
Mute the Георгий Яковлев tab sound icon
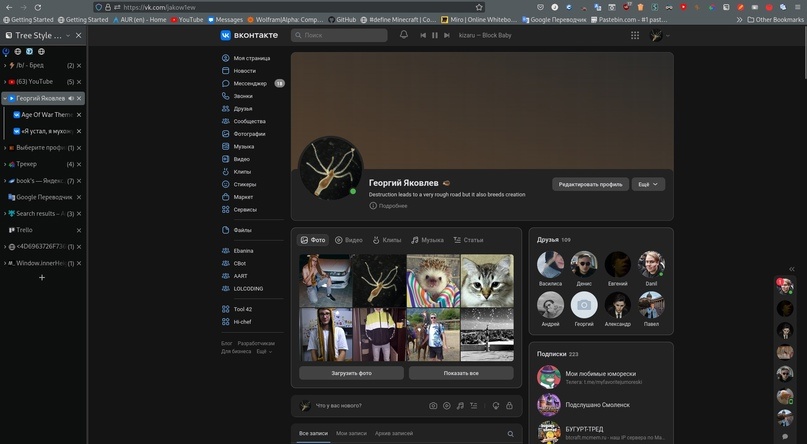[x=70, y=98]
